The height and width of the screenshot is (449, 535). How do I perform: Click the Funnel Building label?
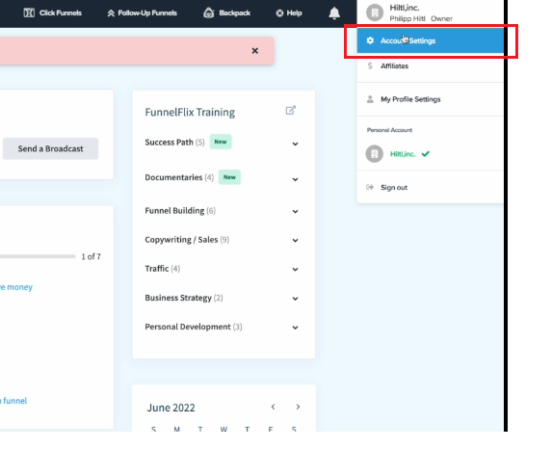(175, 211)
